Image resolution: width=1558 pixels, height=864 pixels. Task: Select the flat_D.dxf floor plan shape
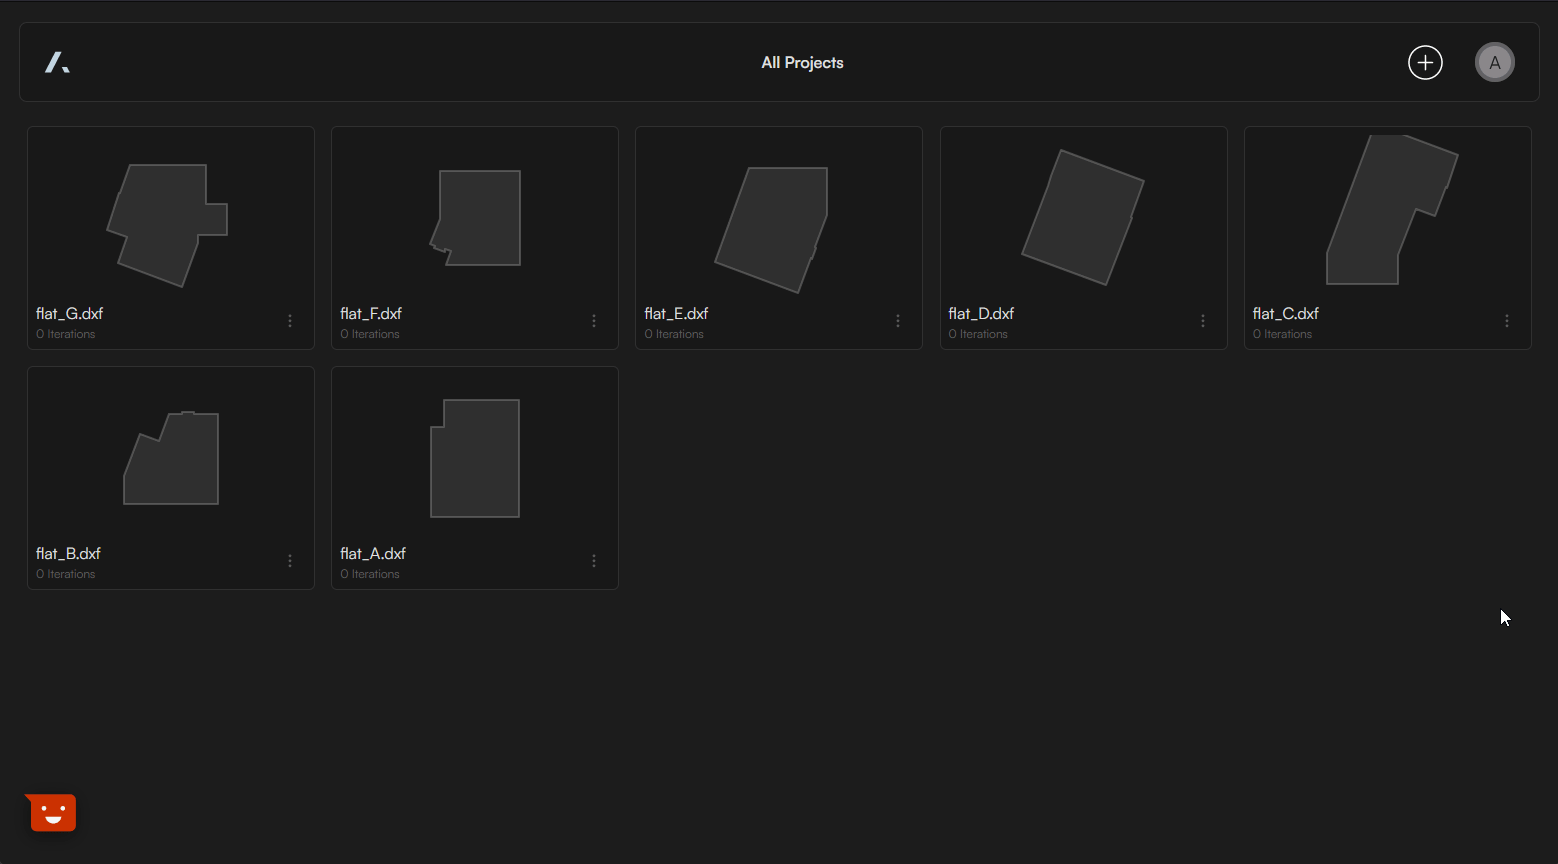click(1082, 218)
